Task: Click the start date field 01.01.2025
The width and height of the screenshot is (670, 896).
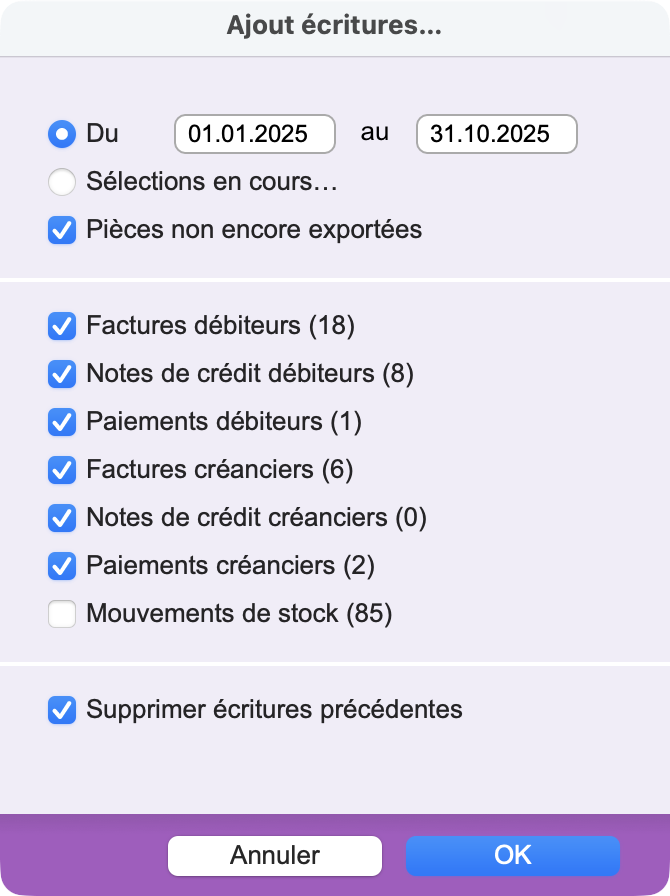Action: 255,134
